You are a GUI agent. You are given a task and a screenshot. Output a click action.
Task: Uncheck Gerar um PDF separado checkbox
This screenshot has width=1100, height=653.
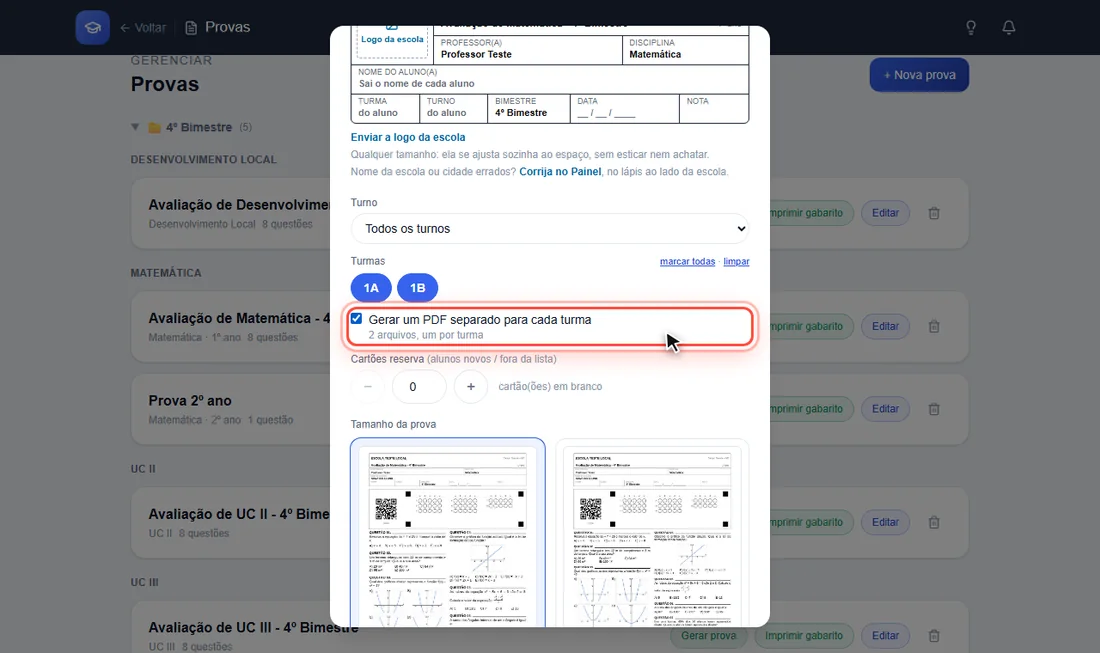click(356, 318)
